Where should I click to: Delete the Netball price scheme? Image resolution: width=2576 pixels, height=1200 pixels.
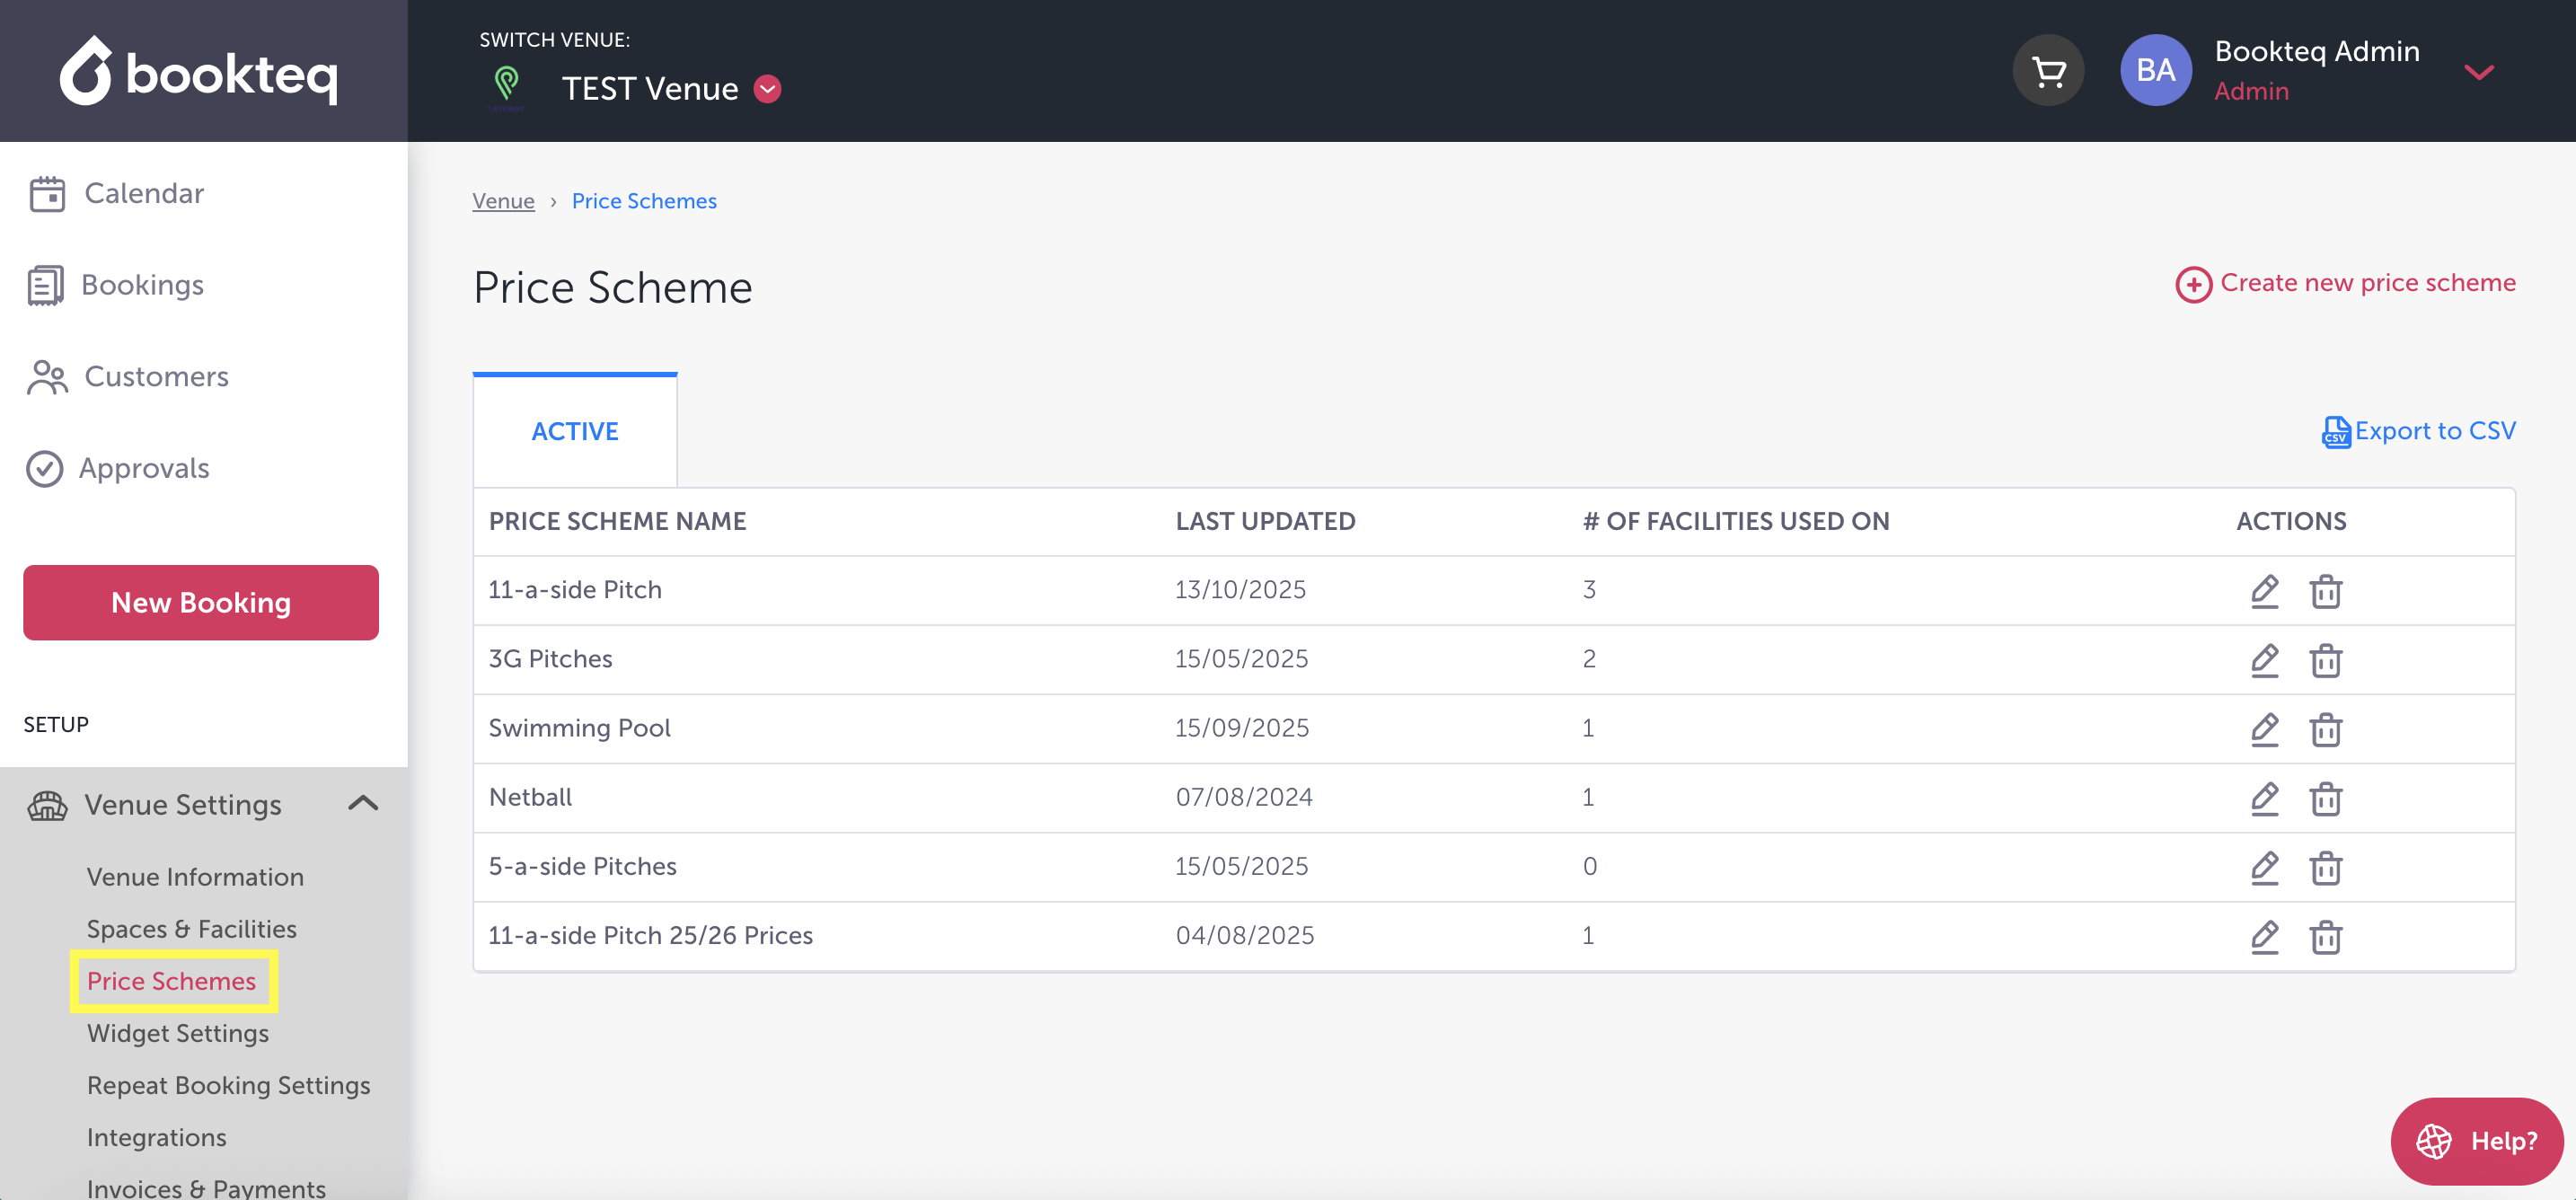[x=2325, y=798]
